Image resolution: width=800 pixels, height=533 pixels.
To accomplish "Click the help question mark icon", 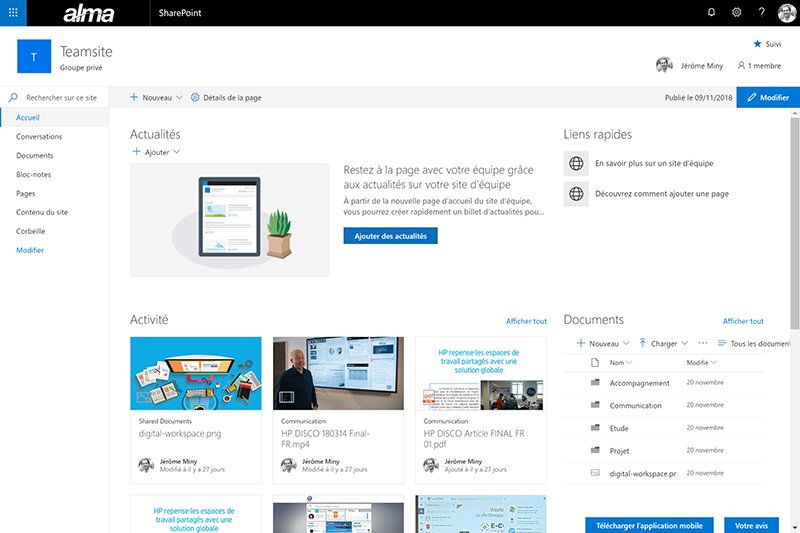I will [762, 13].
